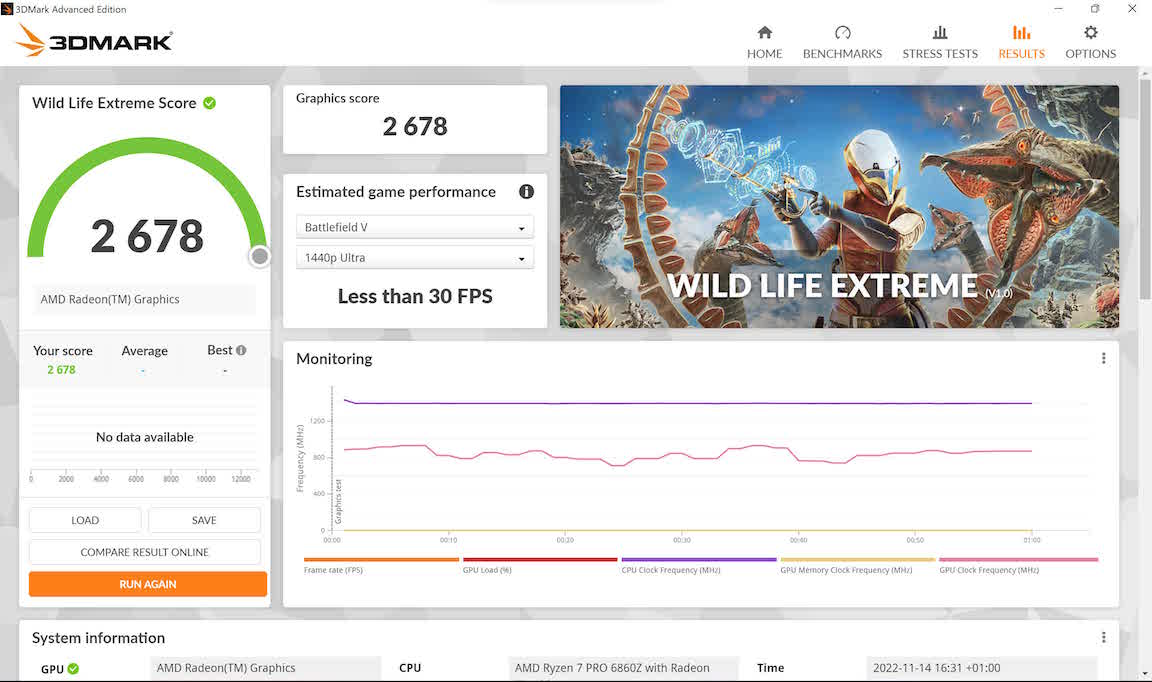Click Compare Result Online button
This screenshot has height=682, width=1152.
145,552
